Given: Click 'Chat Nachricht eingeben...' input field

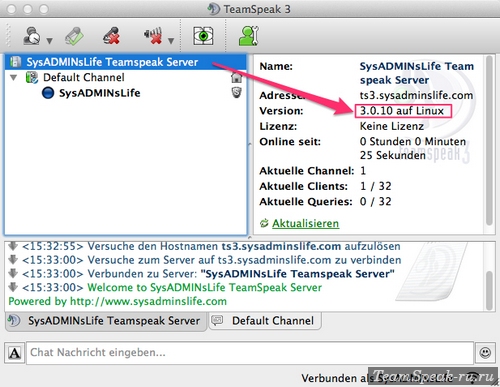Looking at the screenshot, I should [250, 352].
